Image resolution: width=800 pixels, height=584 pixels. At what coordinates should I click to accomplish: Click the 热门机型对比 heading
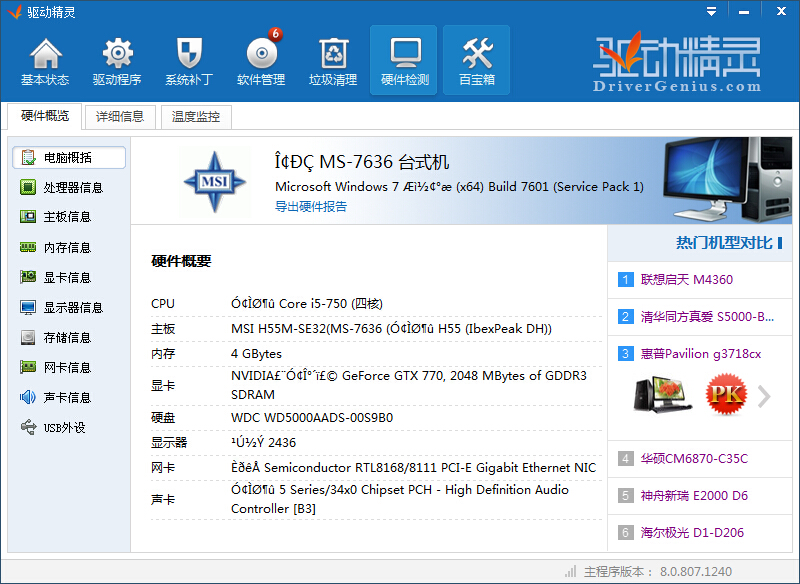[x=723, y=243]
